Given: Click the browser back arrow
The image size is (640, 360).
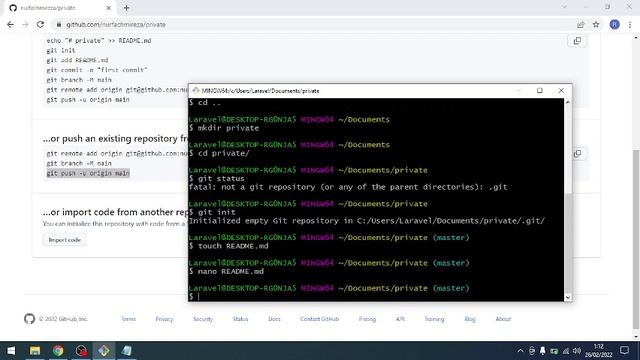Looking at the screenshot, I should (10, 24).
